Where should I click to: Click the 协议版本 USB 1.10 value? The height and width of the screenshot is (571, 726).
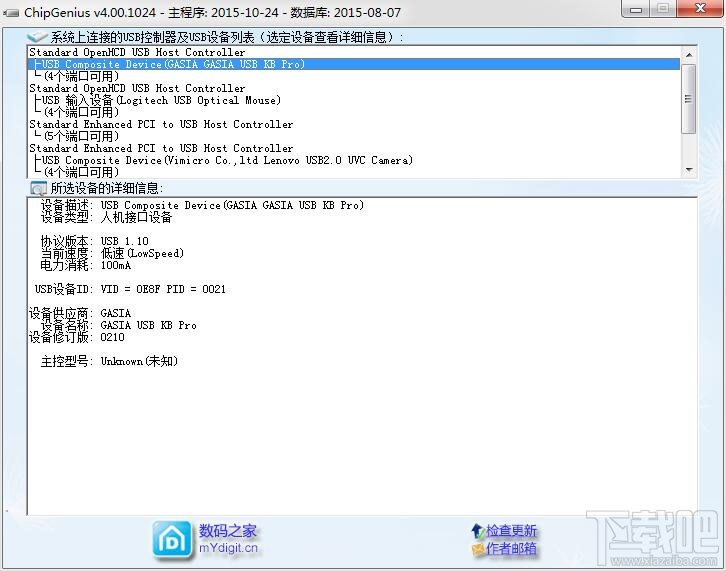click(x=125, y=241)
